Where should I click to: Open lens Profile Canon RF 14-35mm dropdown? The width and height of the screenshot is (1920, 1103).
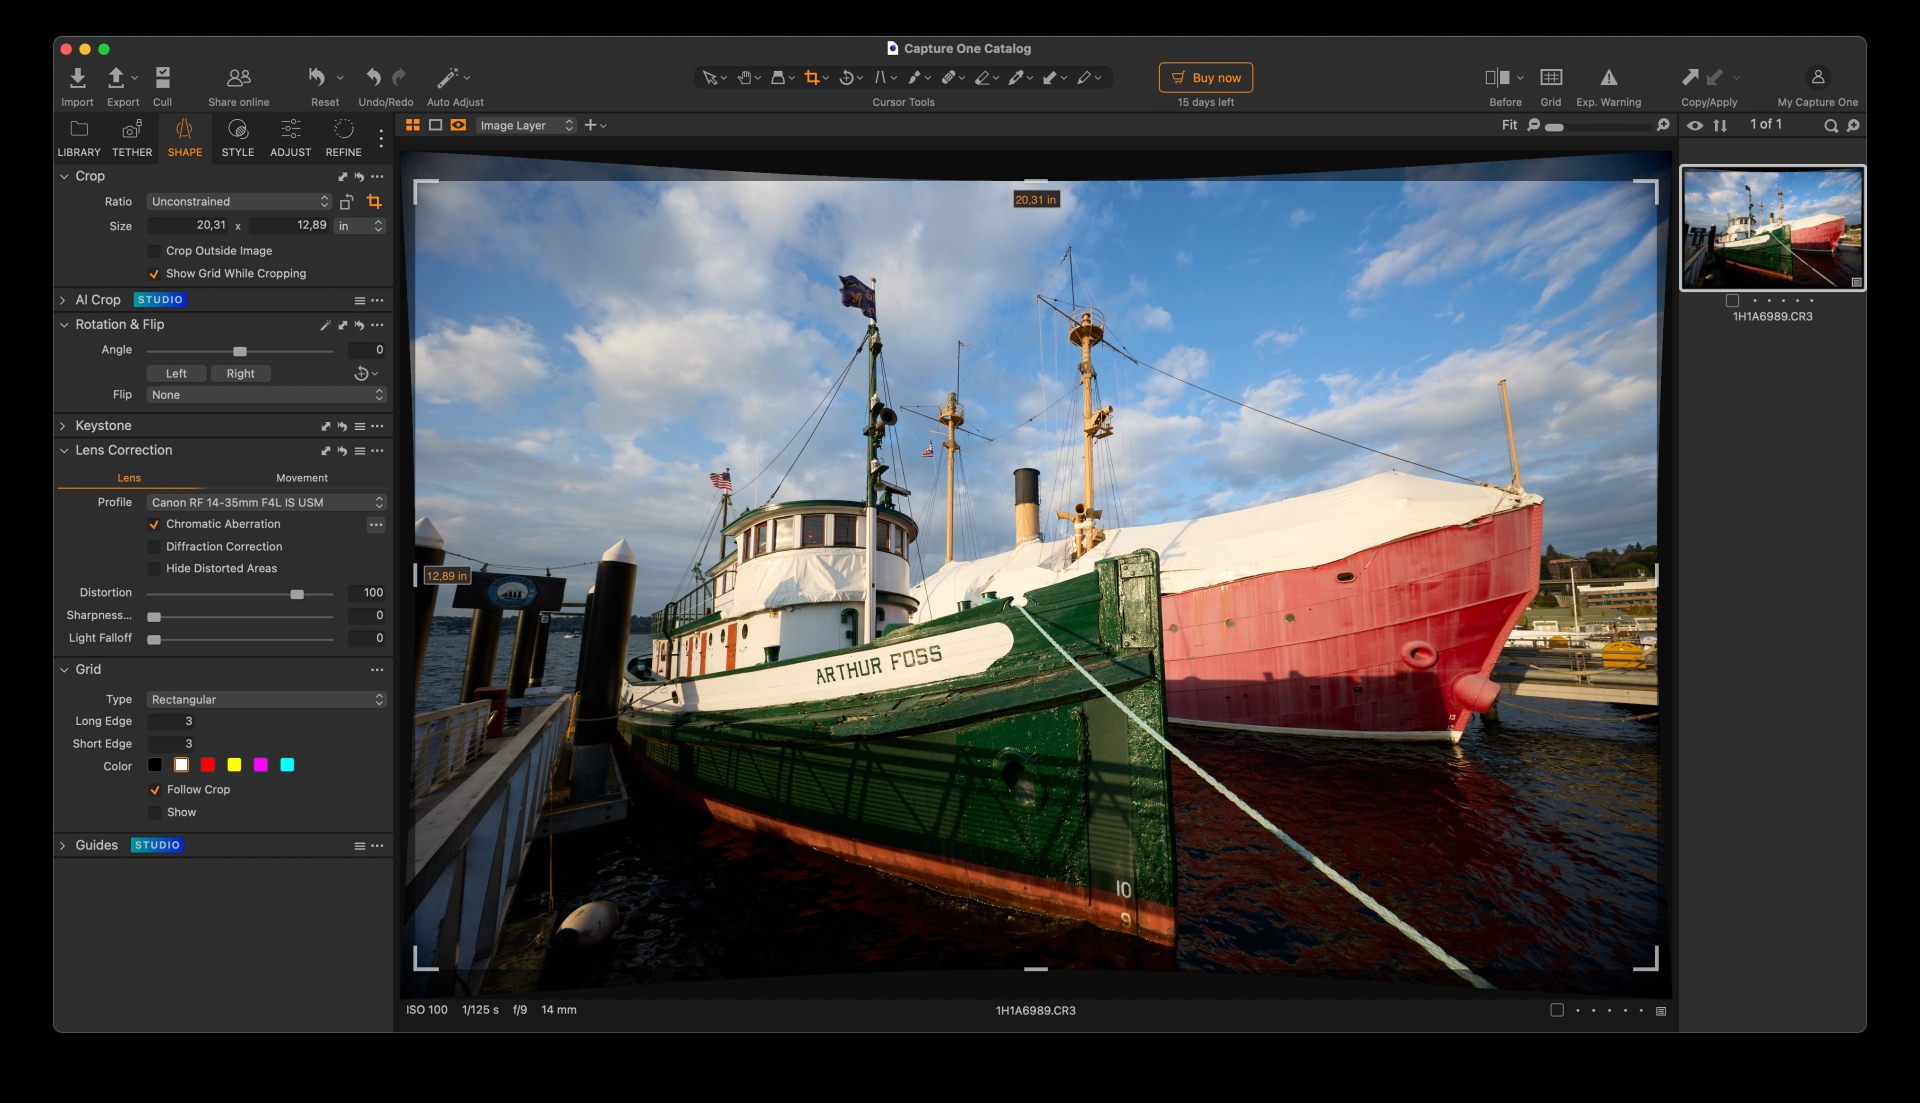pos(266,503)
